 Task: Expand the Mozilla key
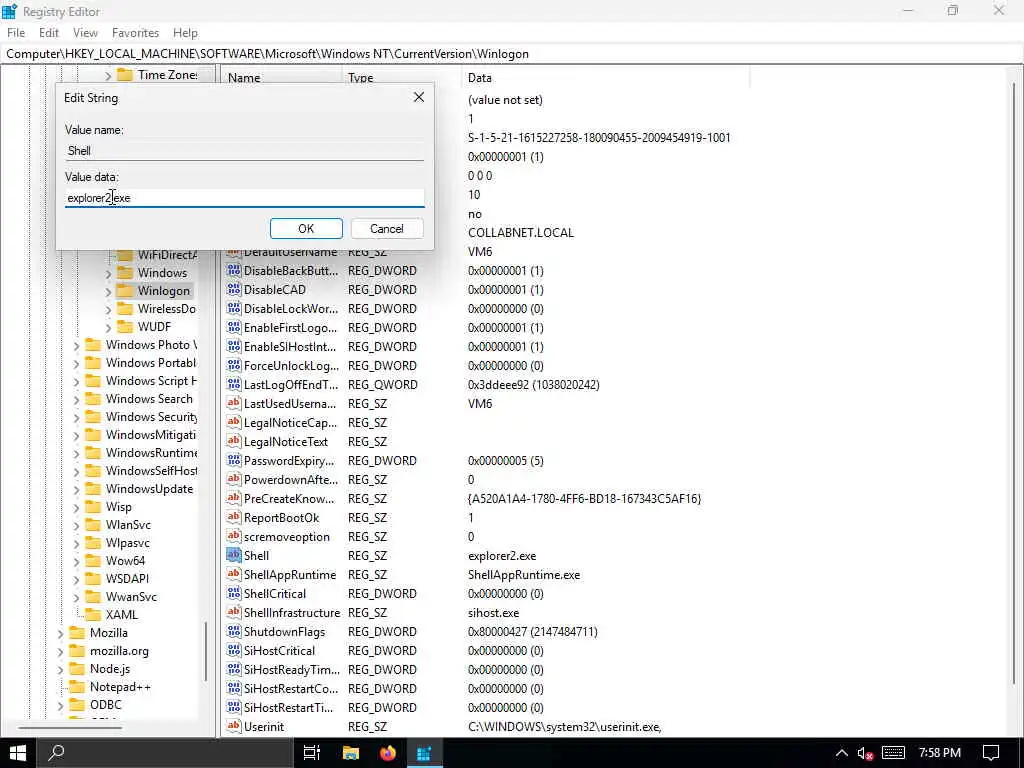61,633
